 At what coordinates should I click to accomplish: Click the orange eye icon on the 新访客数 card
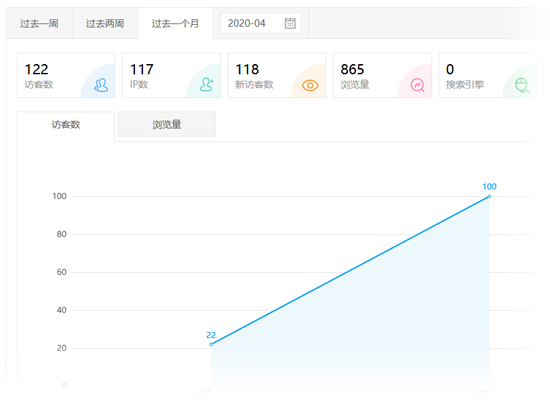310,85
